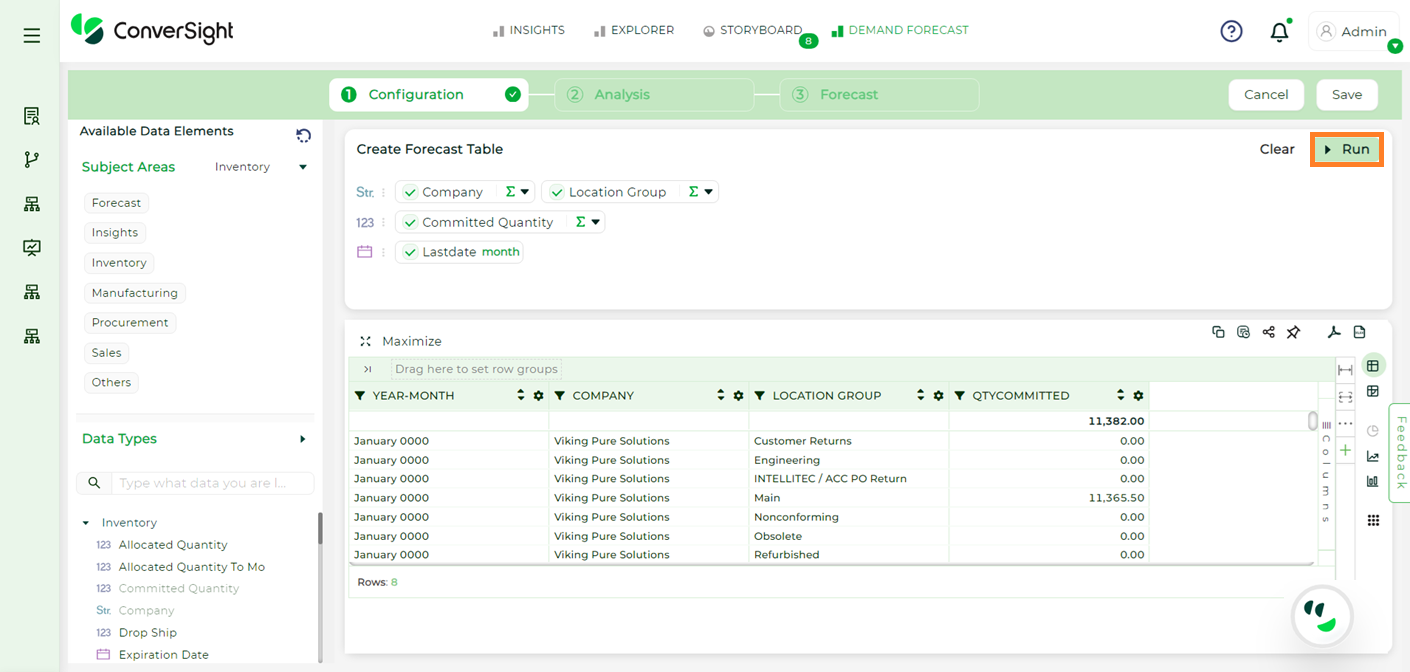
Task: Open the three-dots table options
Action: (x=1345, y=424)
